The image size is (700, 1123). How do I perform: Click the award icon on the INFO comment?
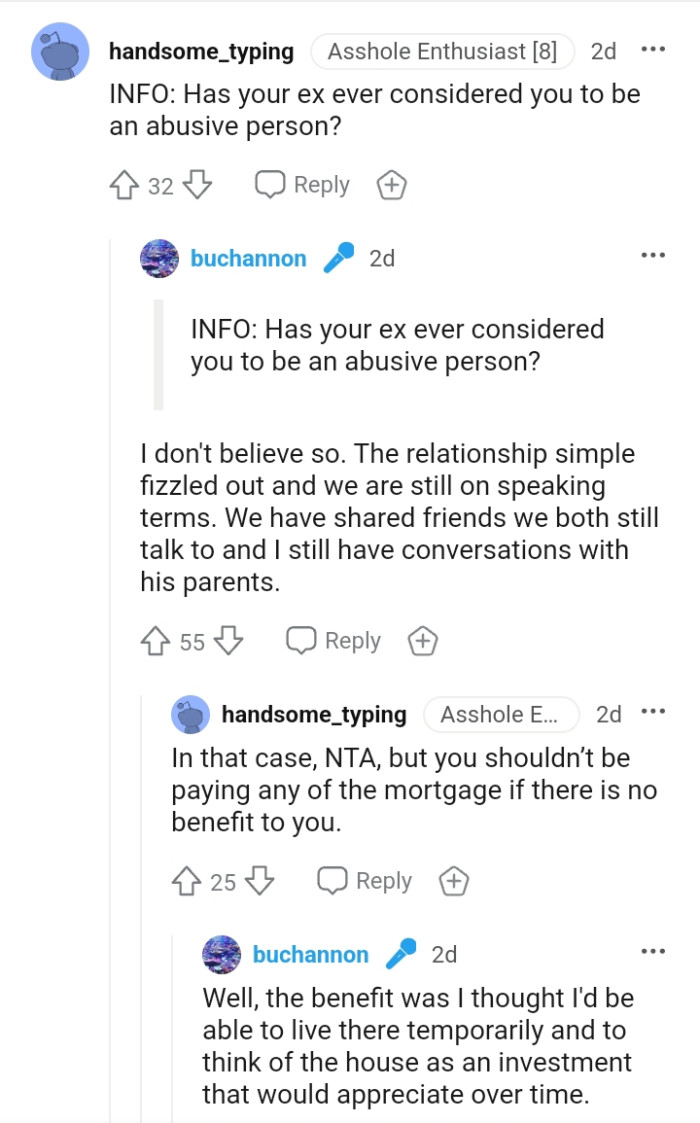point(391,184)
